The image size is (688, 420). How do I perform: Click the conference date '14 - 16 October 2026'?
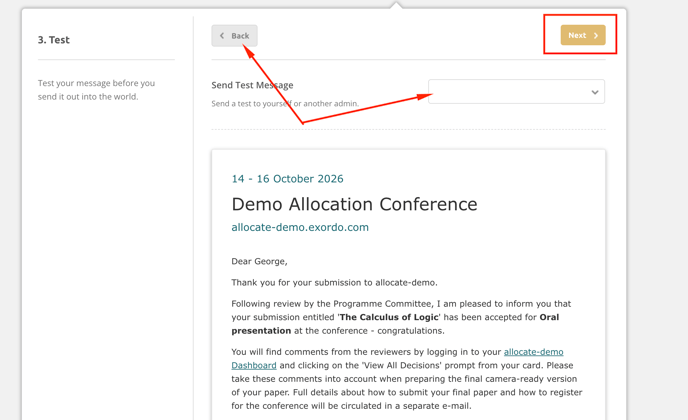(x=287, y=179)
